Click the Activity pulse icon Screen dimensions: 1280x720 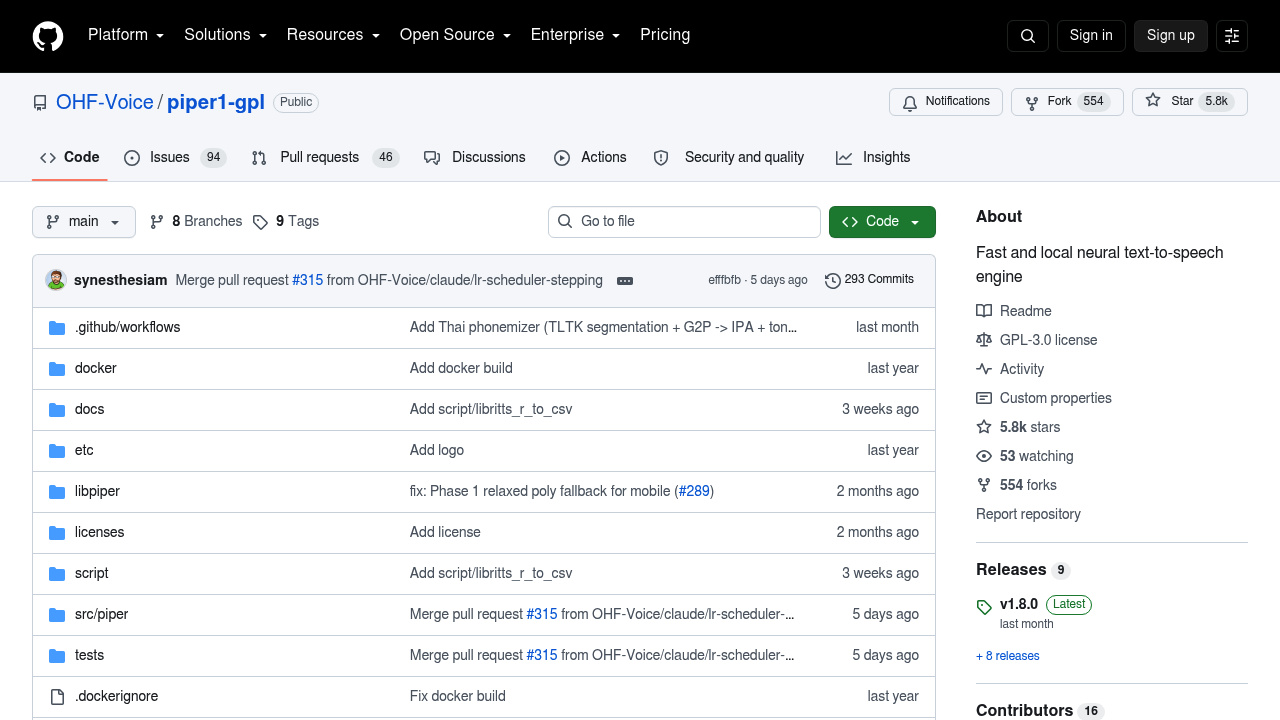984,369
